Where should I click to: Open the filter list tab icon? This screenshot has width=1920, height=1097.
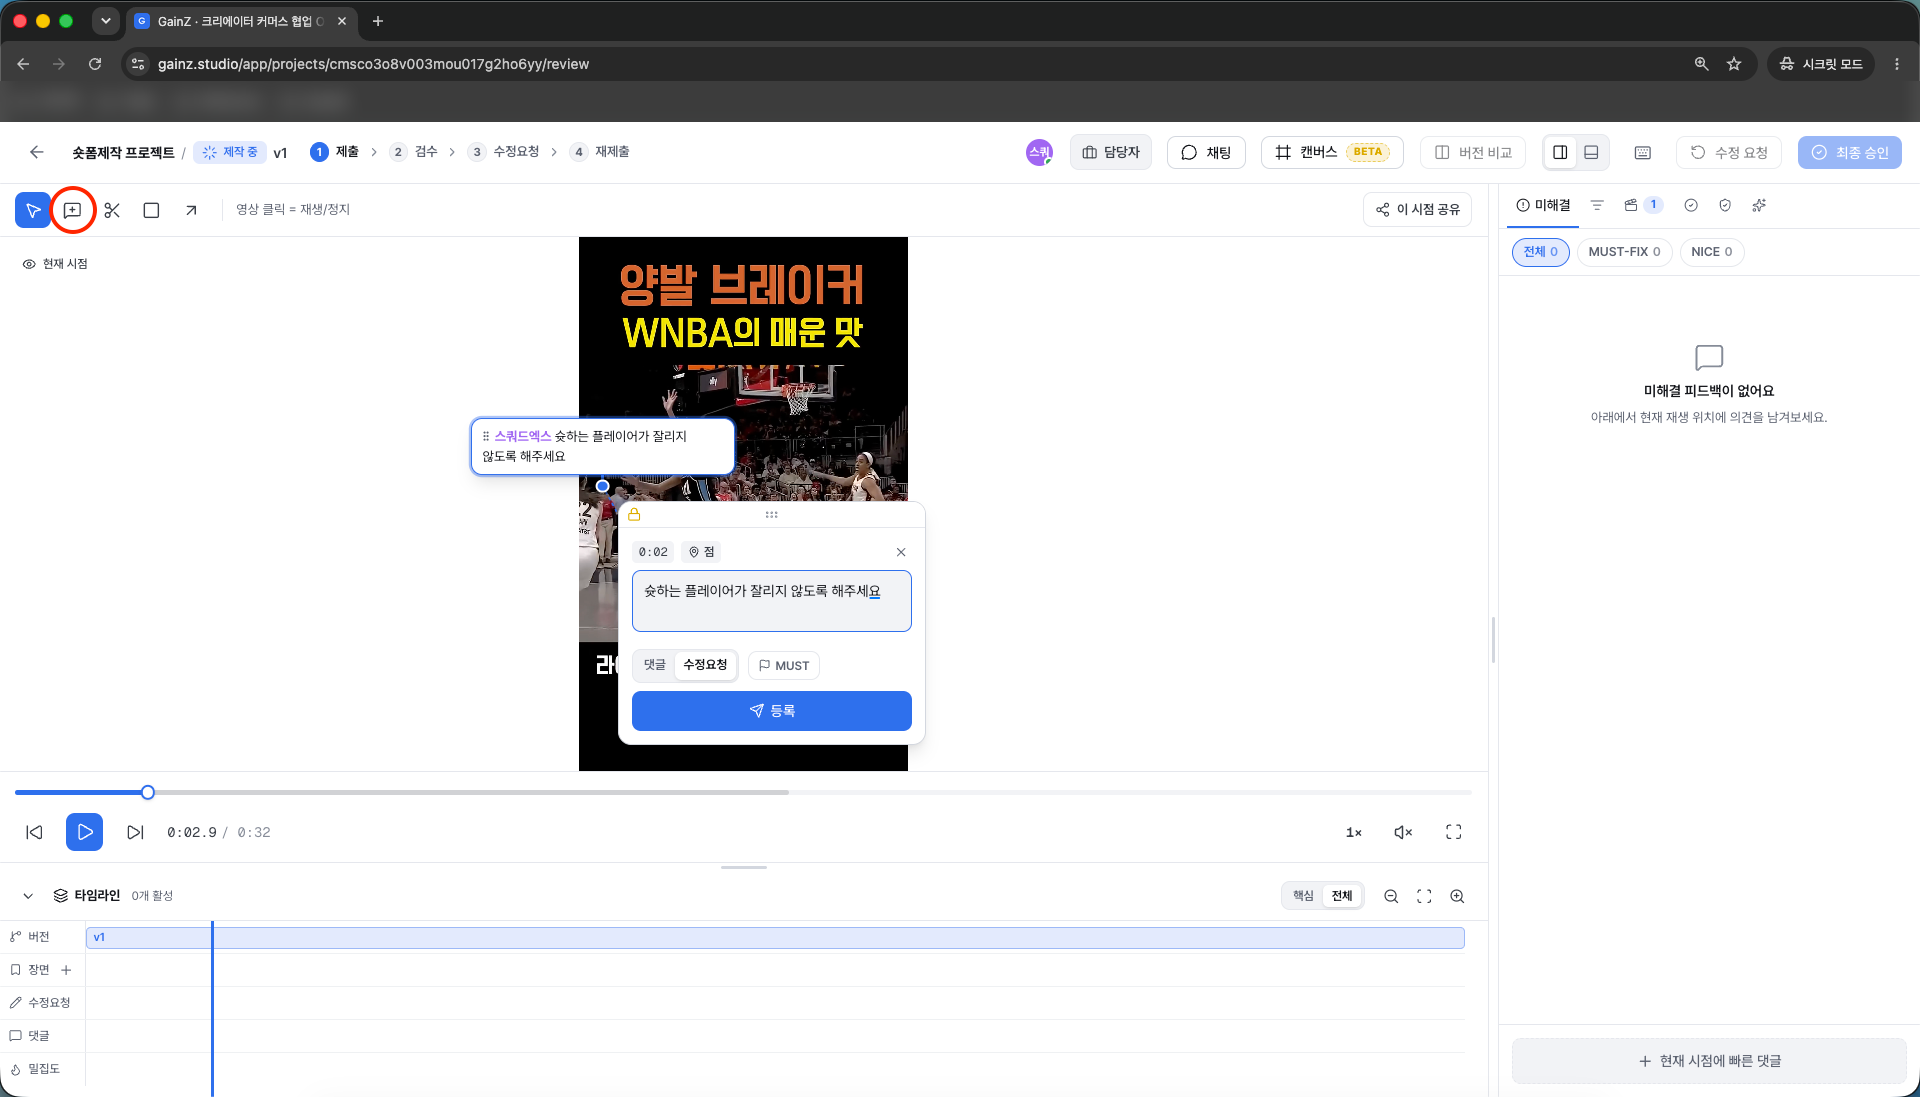point(1597,205)
